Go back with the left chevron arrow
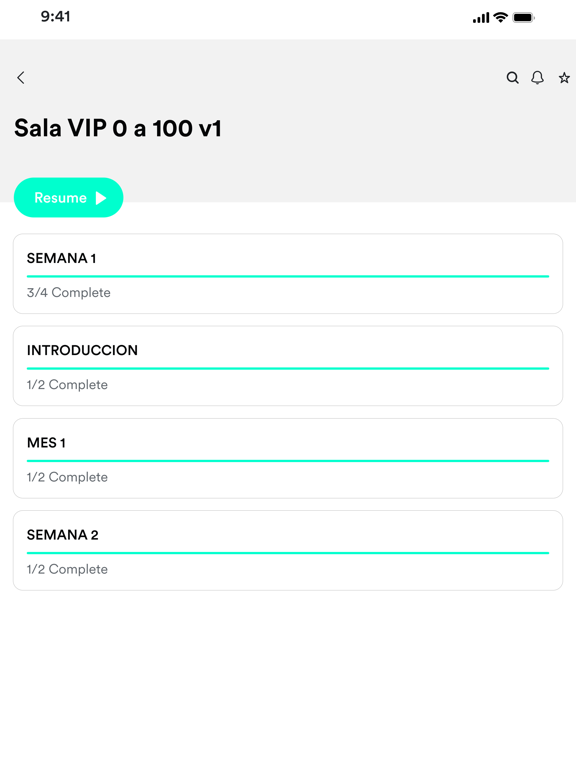576x768 pixels. 21,77
